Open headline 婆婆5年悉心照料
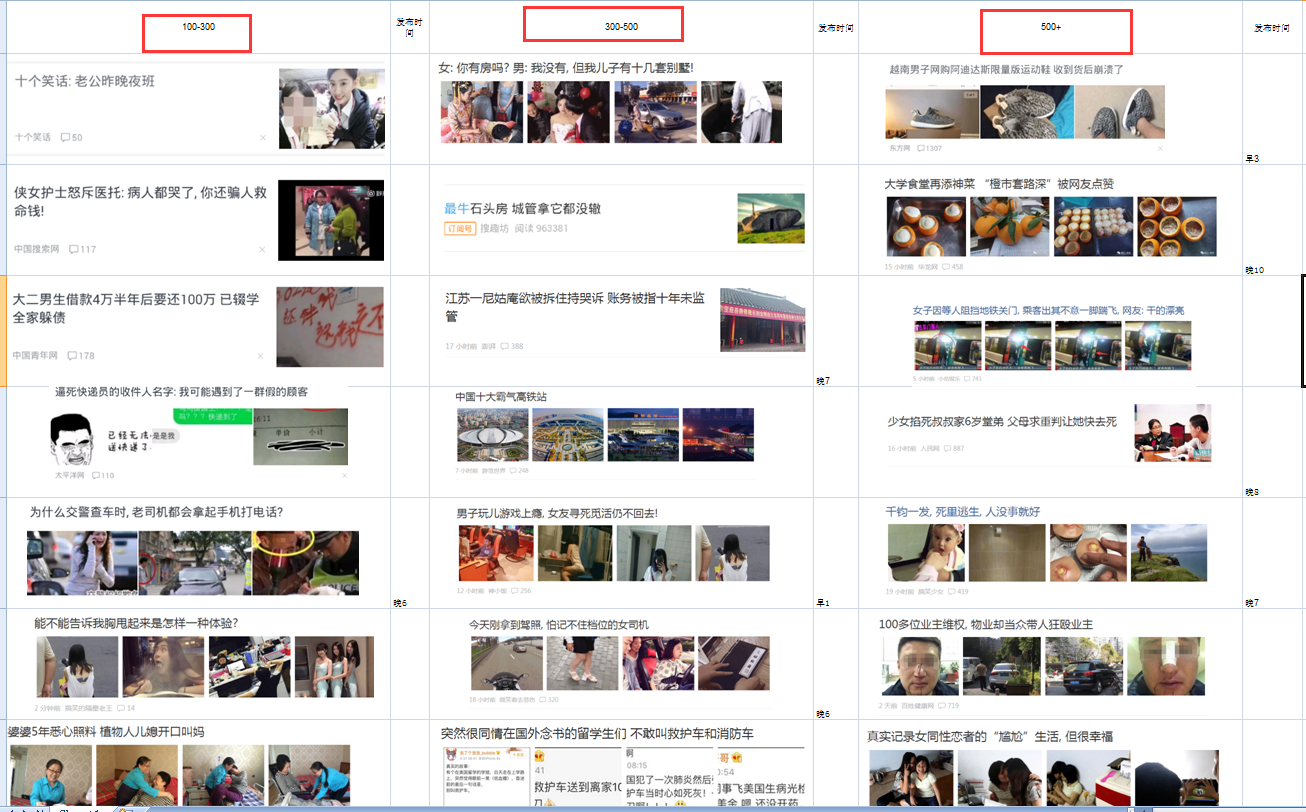Viewport: 1306px width, 812px height. pyautogui.click(x=106, y=732)
